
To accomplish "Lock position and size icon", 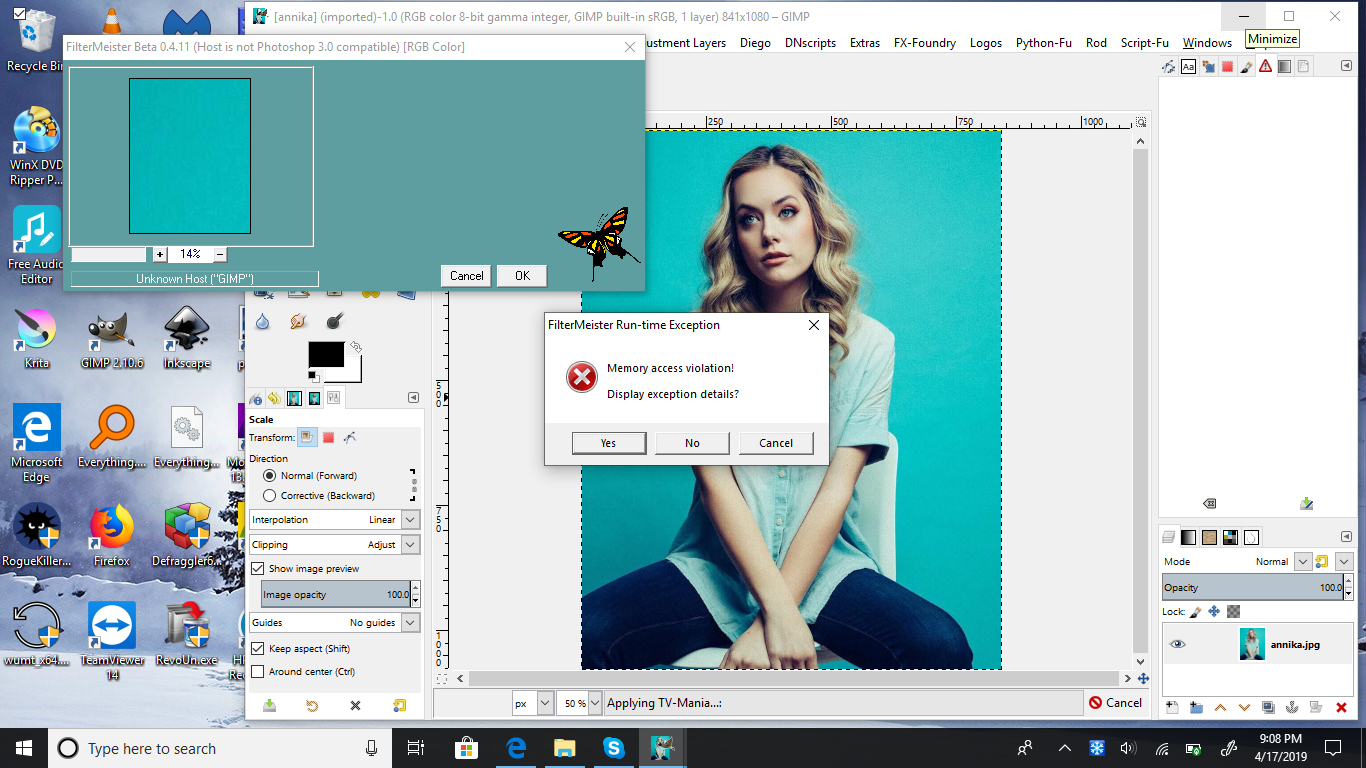I will [x=1214, y=611].
